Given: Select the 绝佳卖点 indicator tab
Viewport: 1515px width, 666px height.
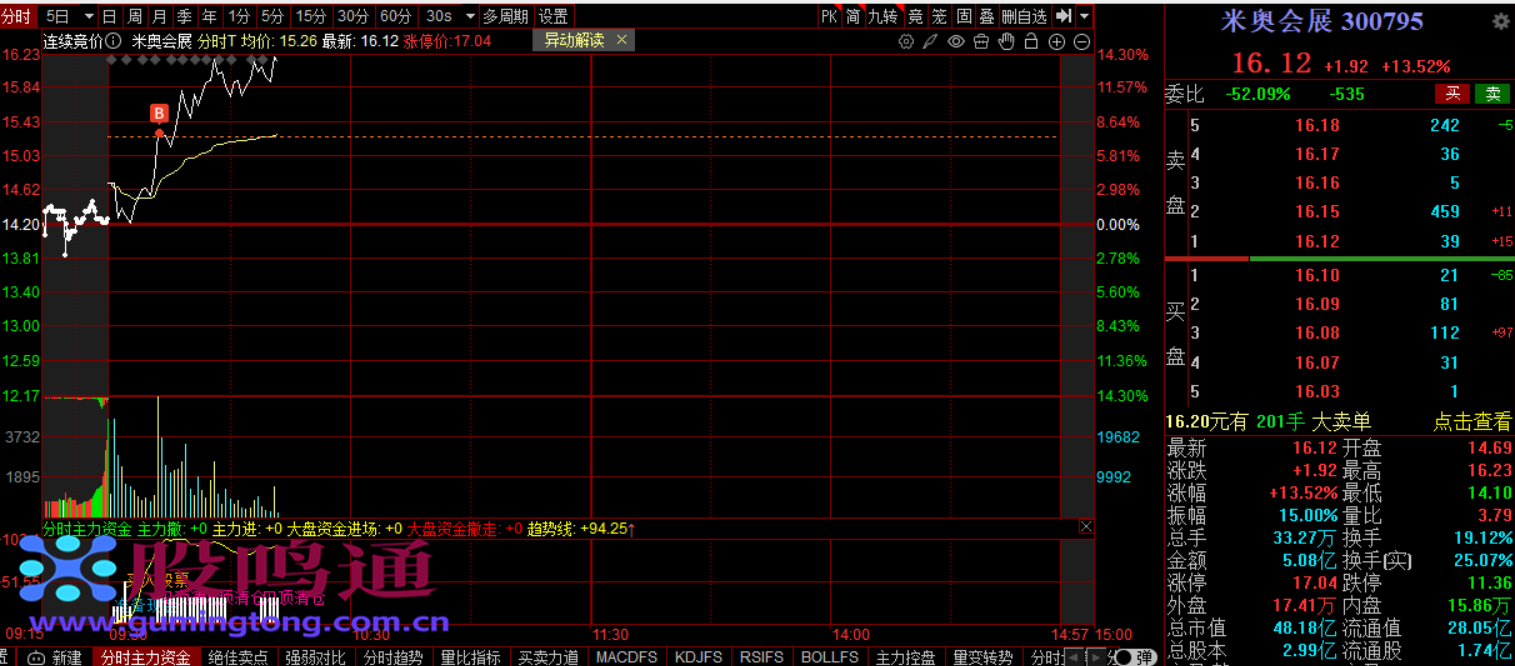Looking at the screenshot, I should tap(238, 657).
